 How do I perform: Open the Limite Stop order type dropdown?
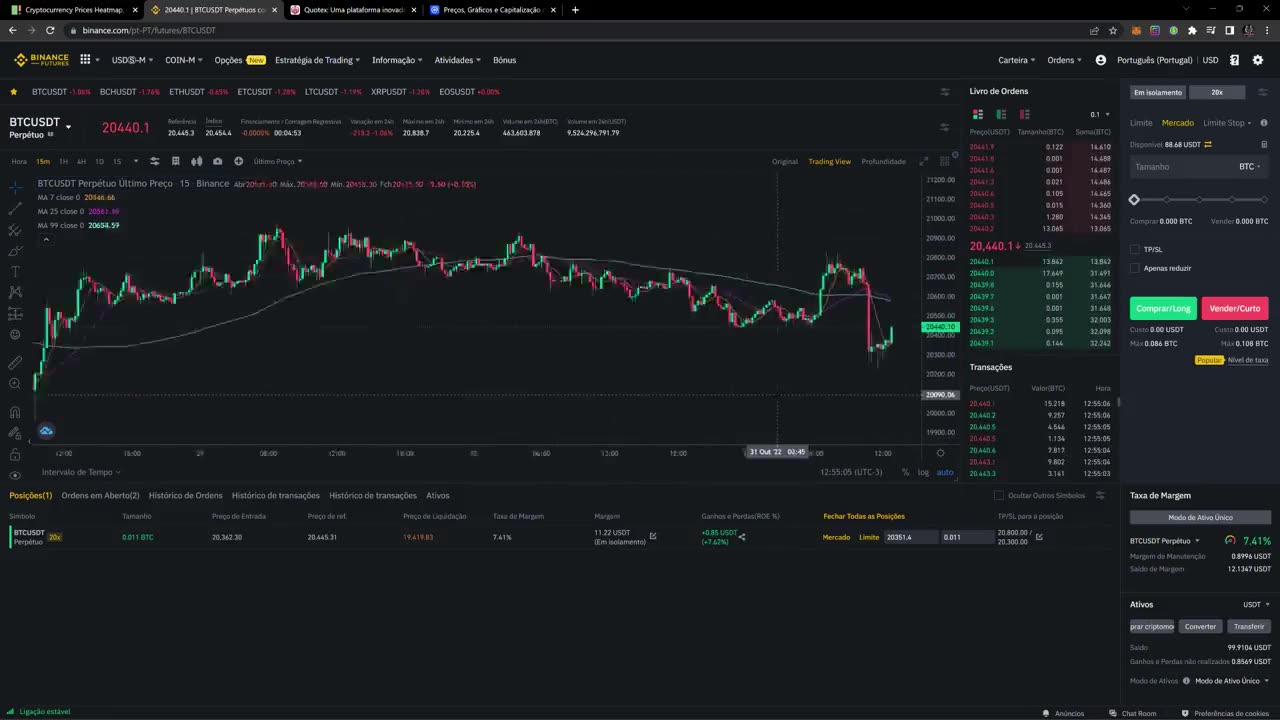(x=1227, y=123)
